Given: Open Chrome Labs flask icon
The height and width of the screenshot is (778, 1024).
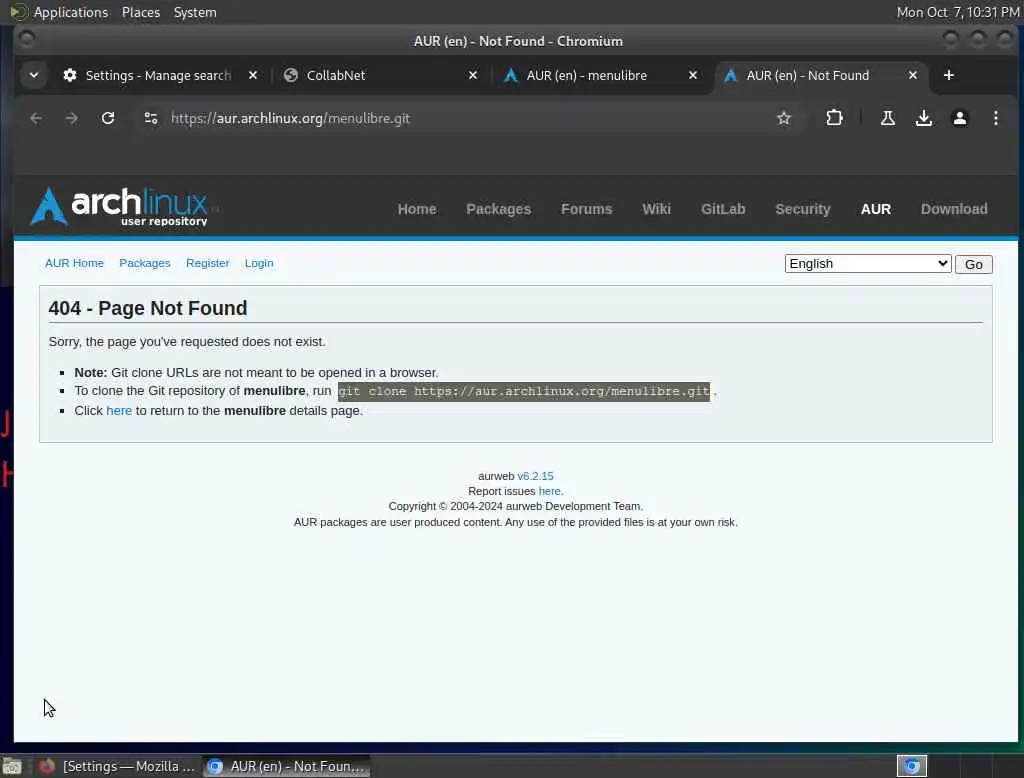Looking at the screenshot, I should pyautogui.click(x=888, y=118).
